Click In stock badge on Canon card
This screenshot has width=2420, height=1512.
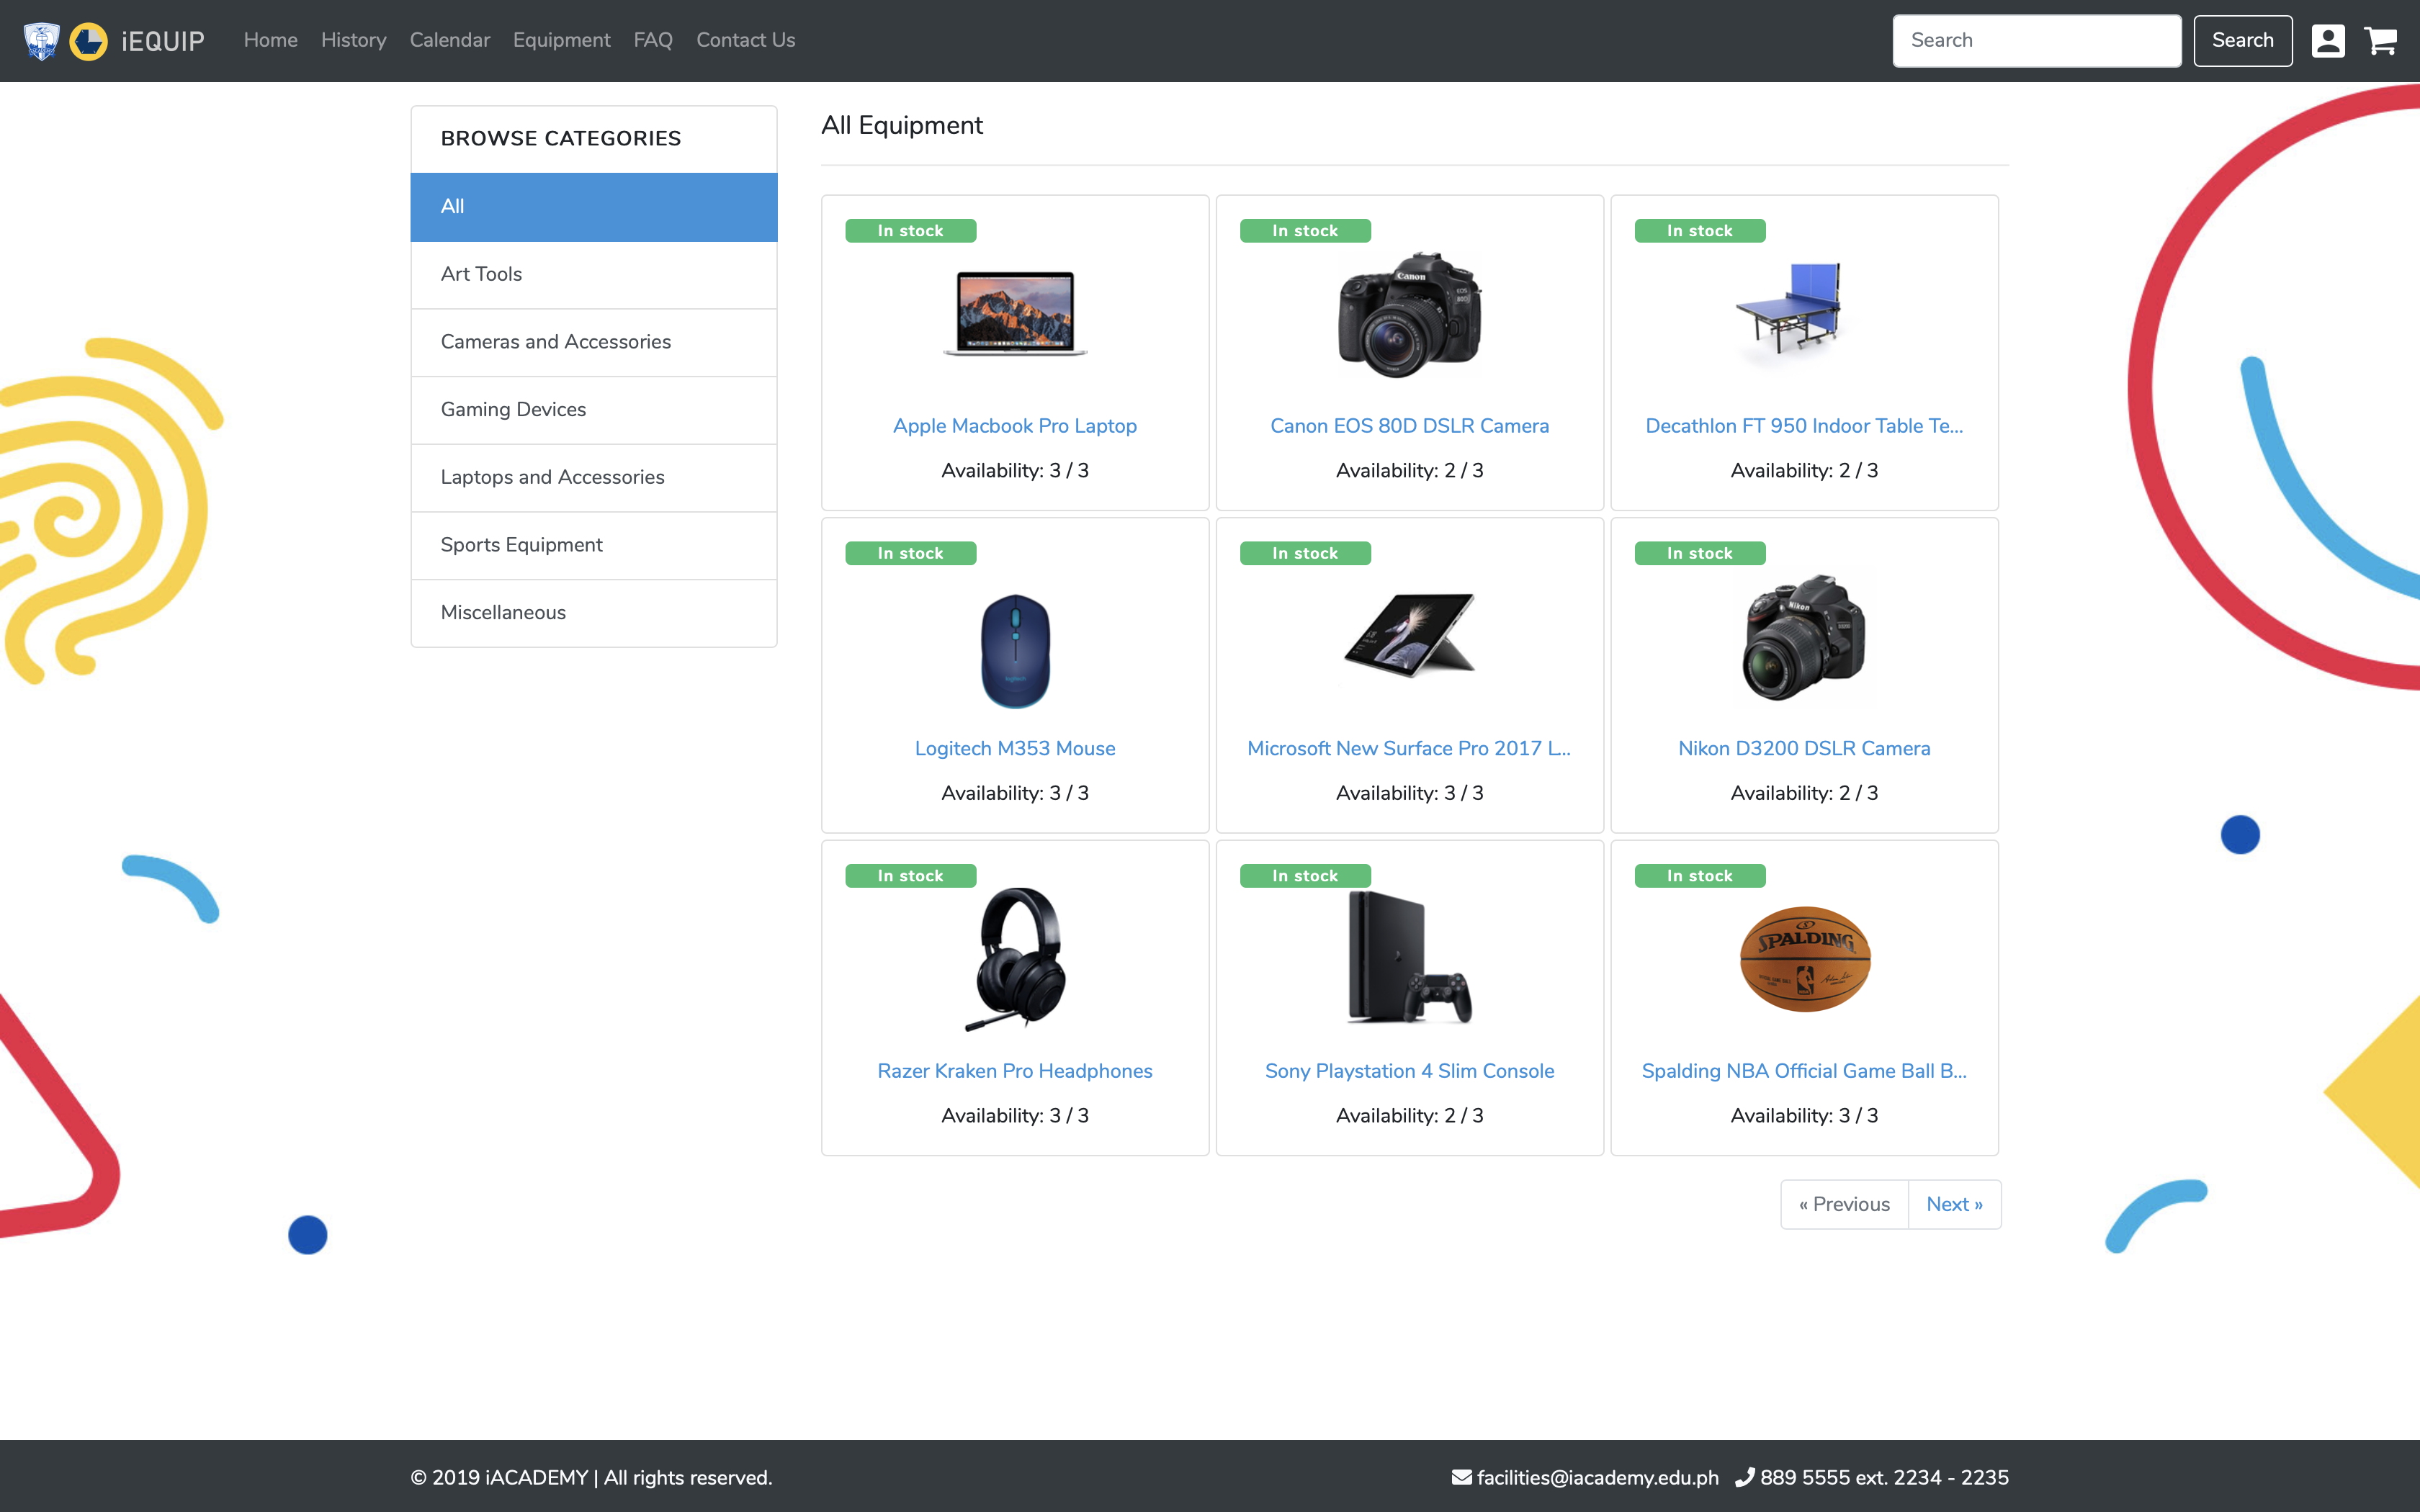(x=1305, y=231)
